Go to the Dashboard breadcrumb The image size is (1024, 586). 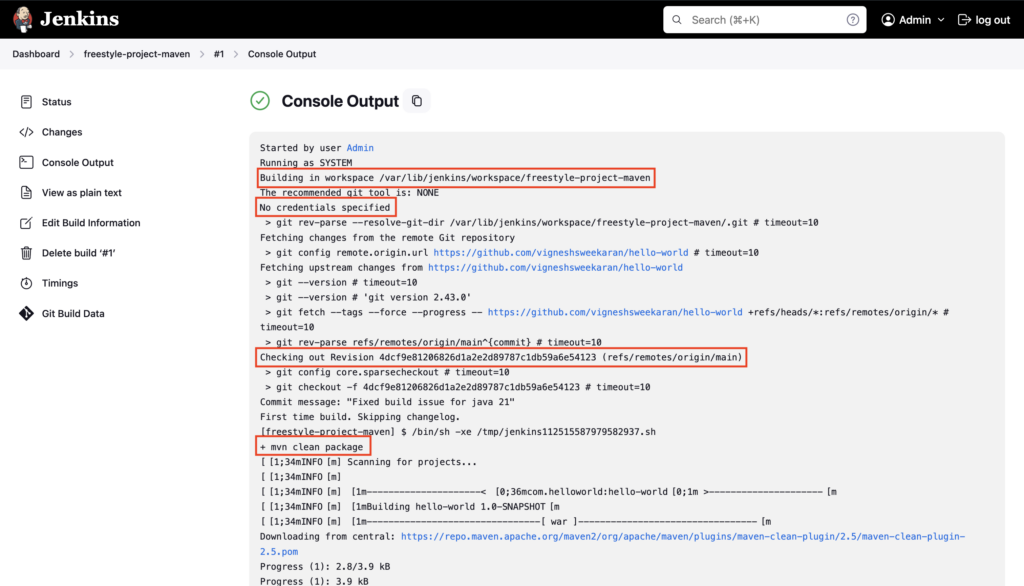pyautogui.click(x=36, y=54)
